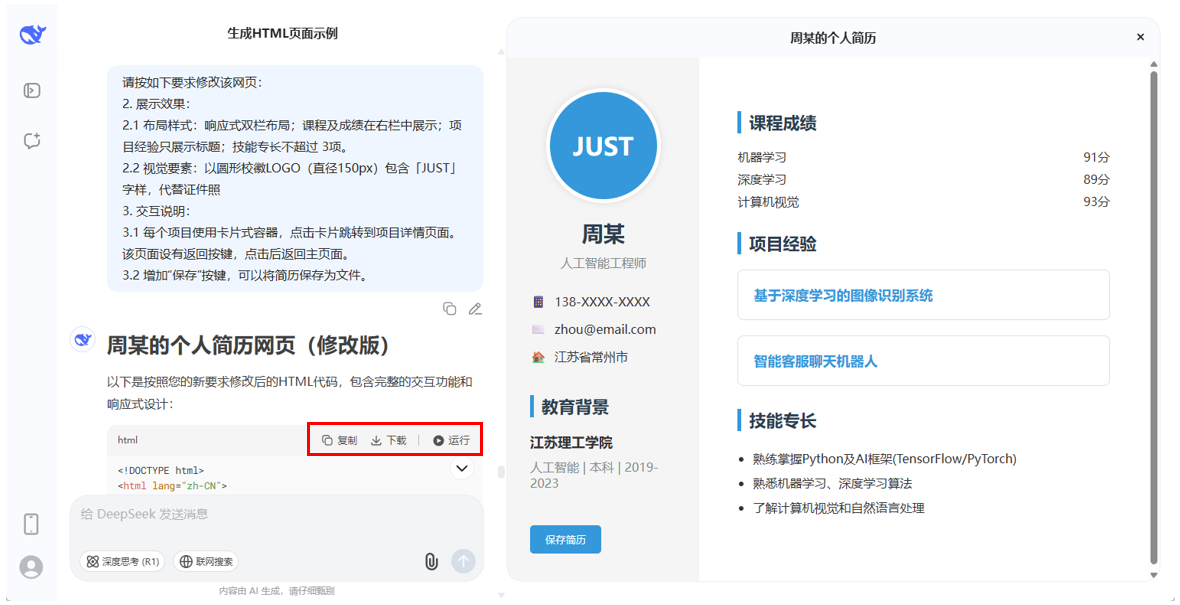Click the phone number 138-XXXX-XXXX
The width and height of the screenshot is (1180, 605).
[602, 302]
